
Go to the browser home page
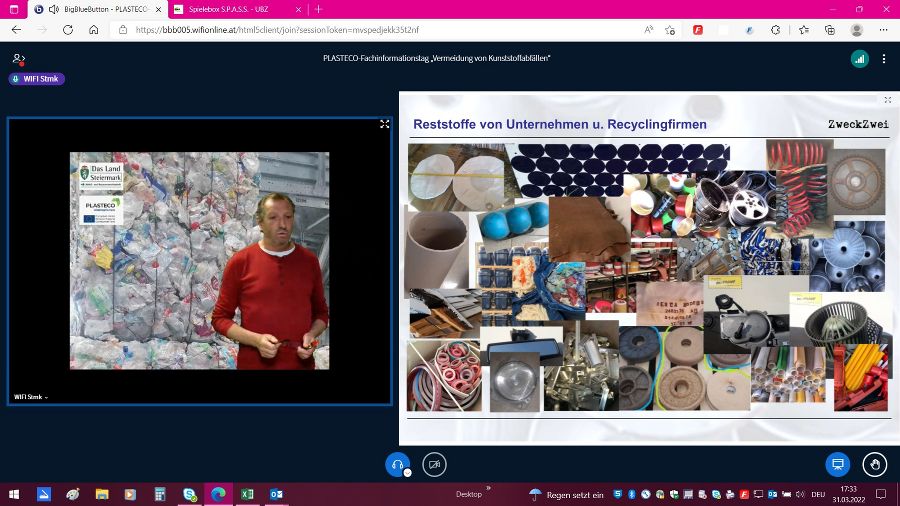tap(94, 30)
